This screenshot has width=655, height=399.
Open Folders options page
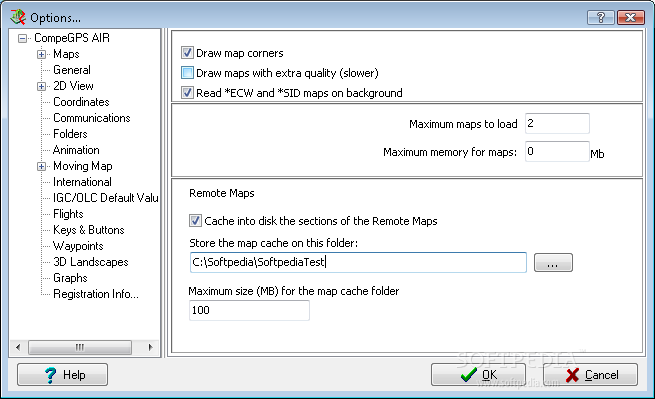tap(70, 134)
